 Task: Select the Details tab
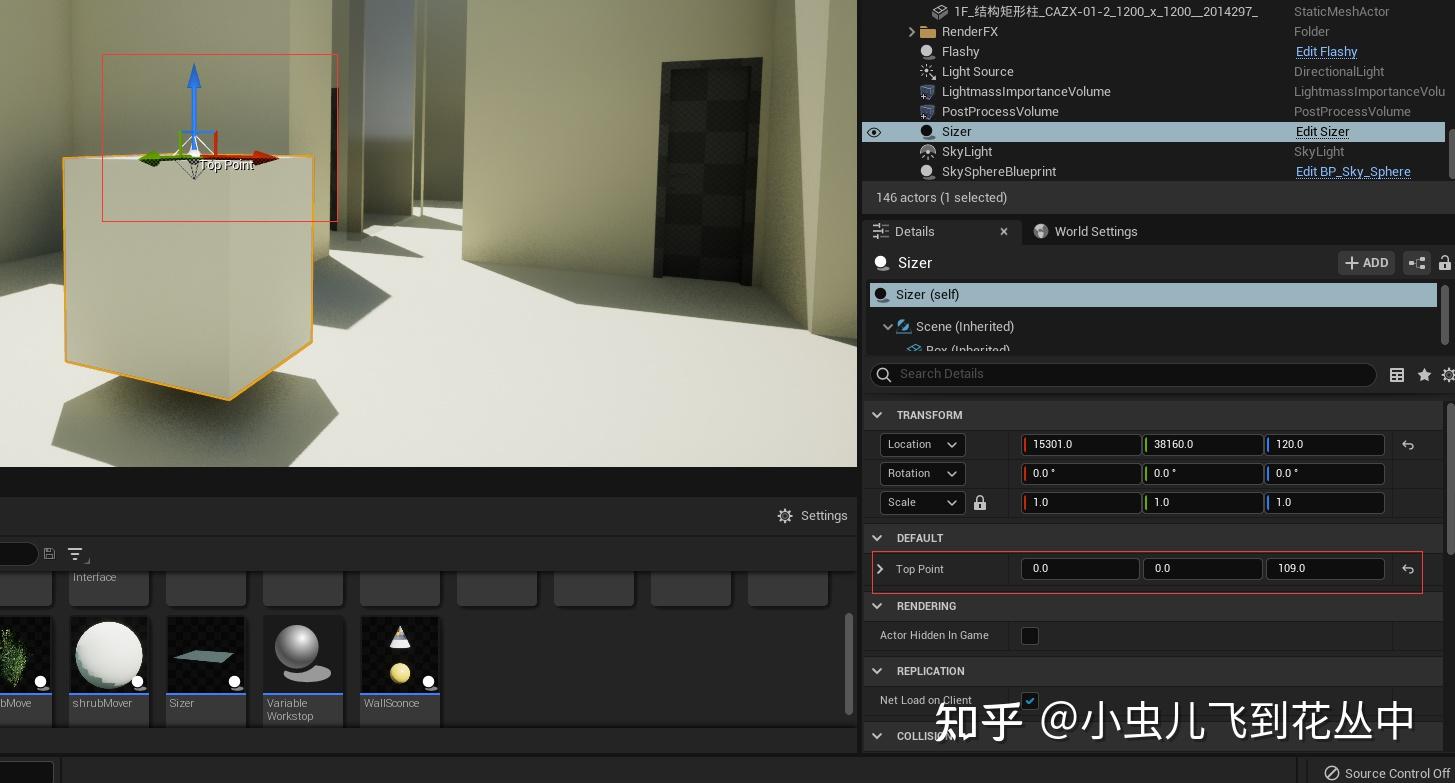coord(913,231)
